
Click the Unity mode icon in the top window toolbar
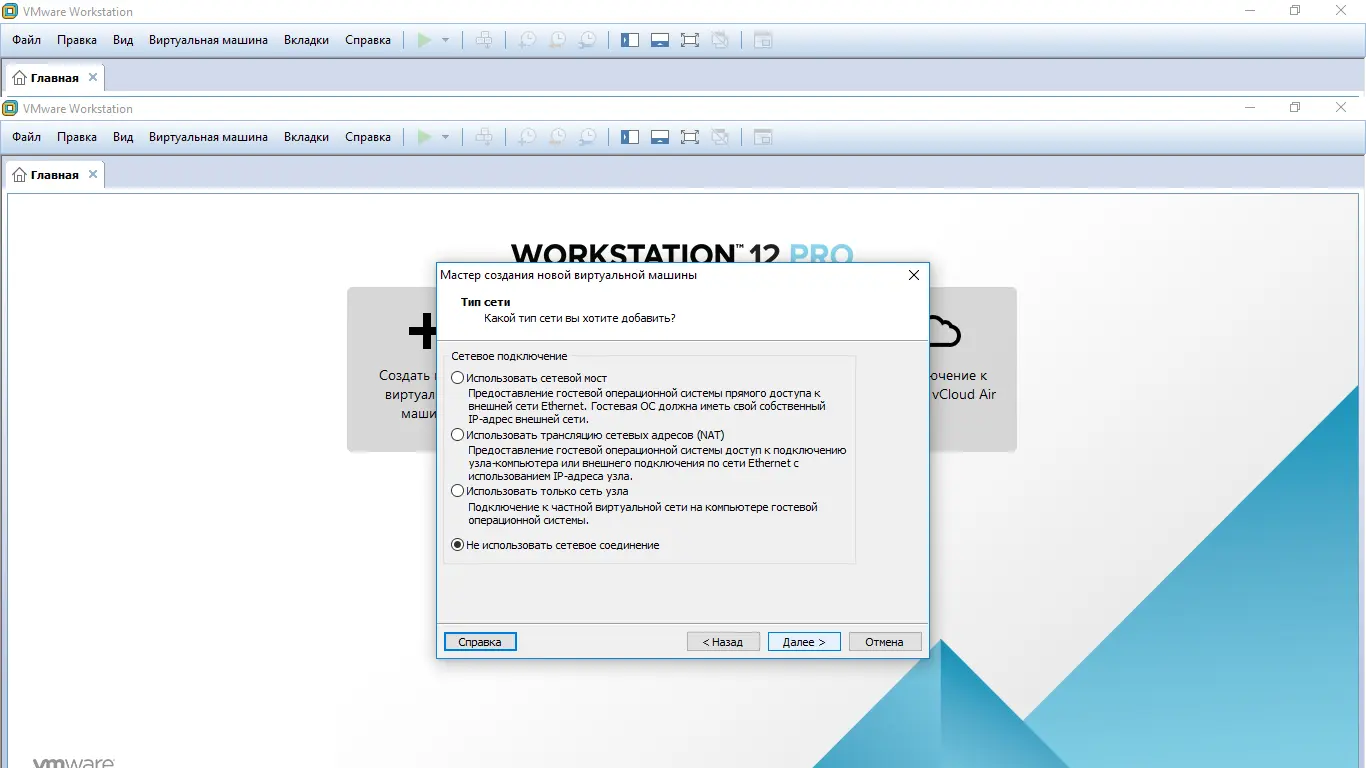(x=719, y=40)
